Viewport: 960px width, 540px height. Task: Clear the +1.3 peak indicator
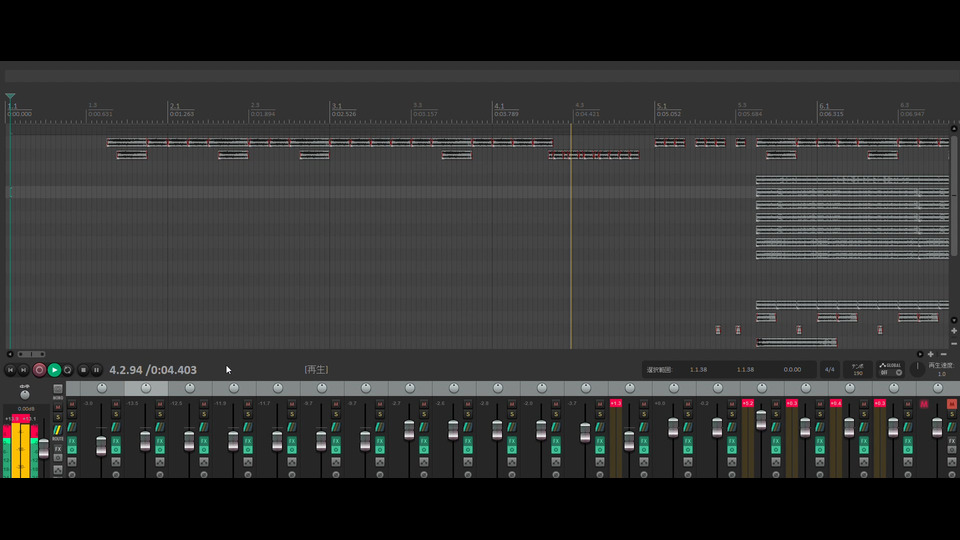[616, 403]
